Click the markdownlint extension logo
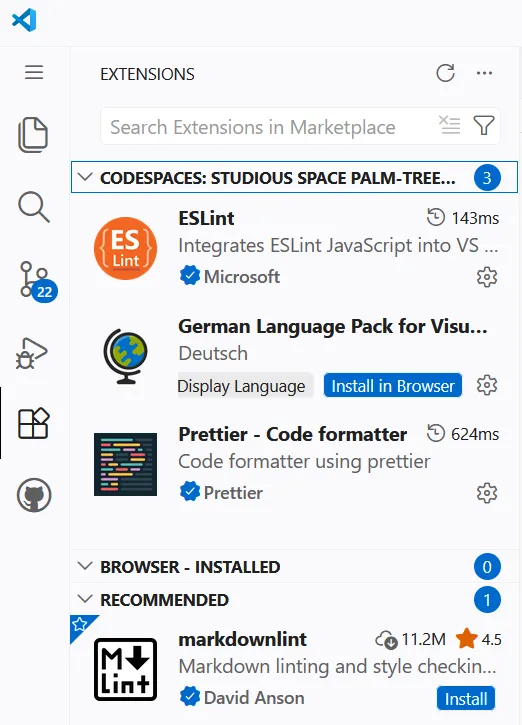 coord(125,670)
